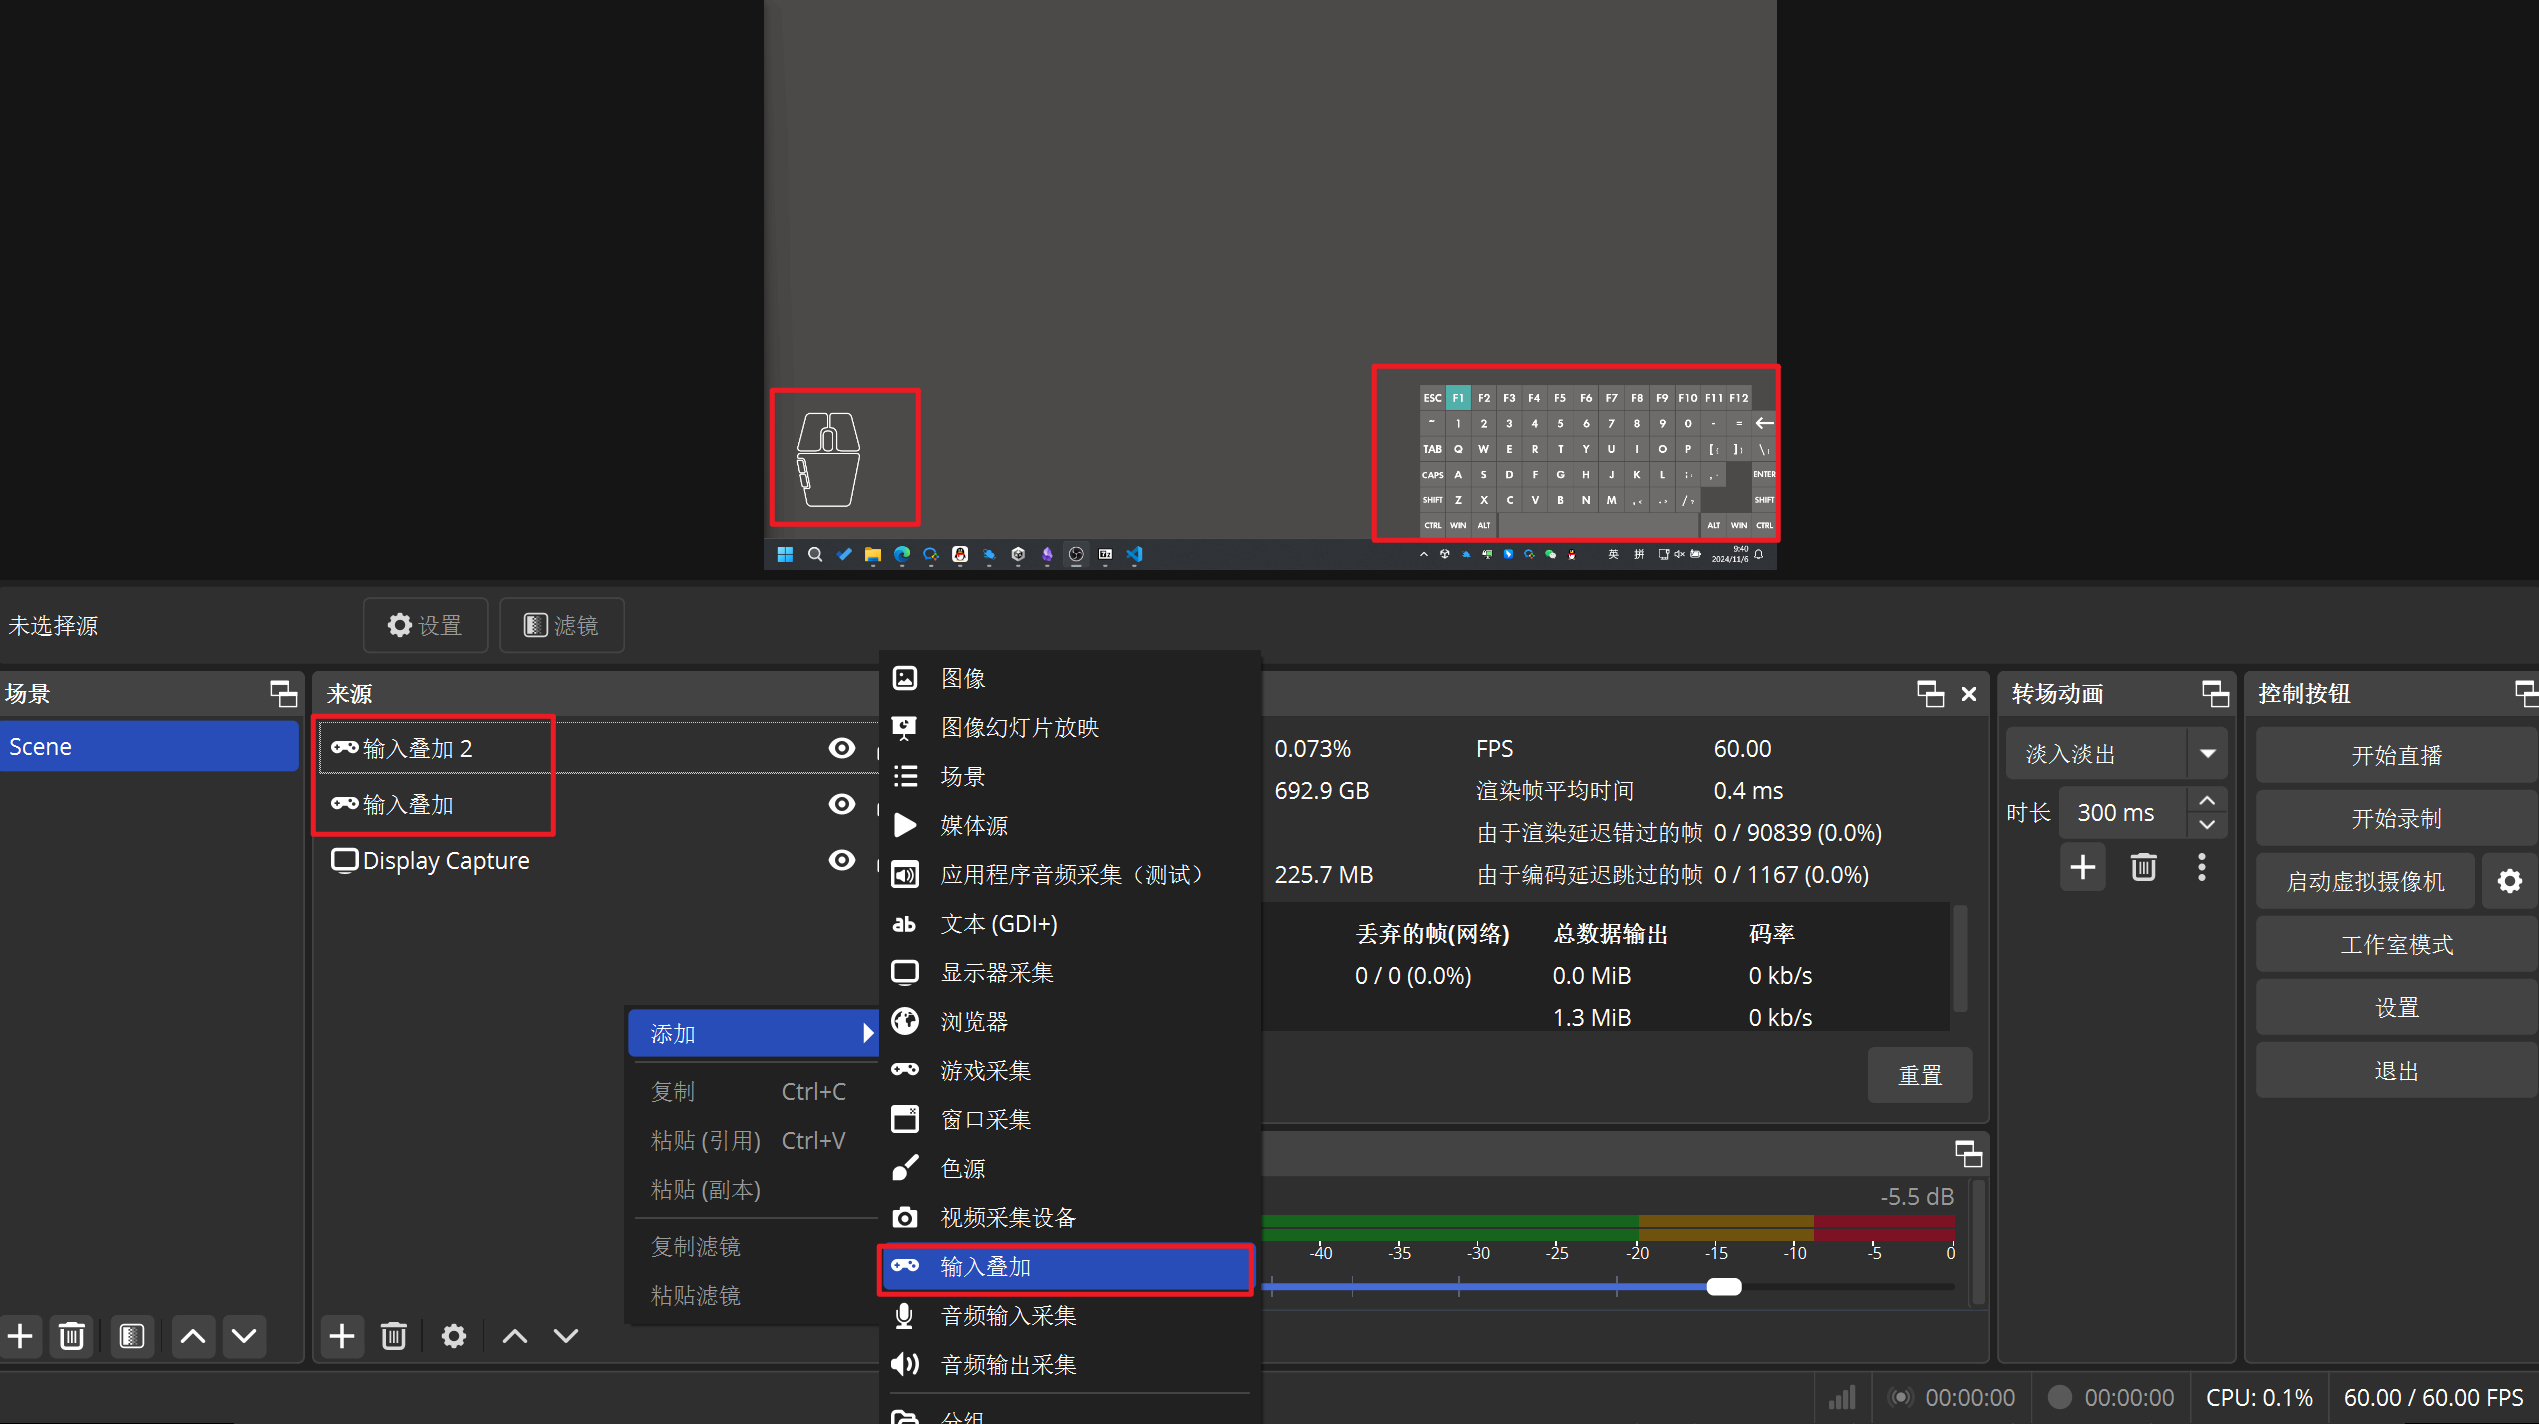
Task: Adjust the audio volume slider handle
Action: tap(1723, 1287)
